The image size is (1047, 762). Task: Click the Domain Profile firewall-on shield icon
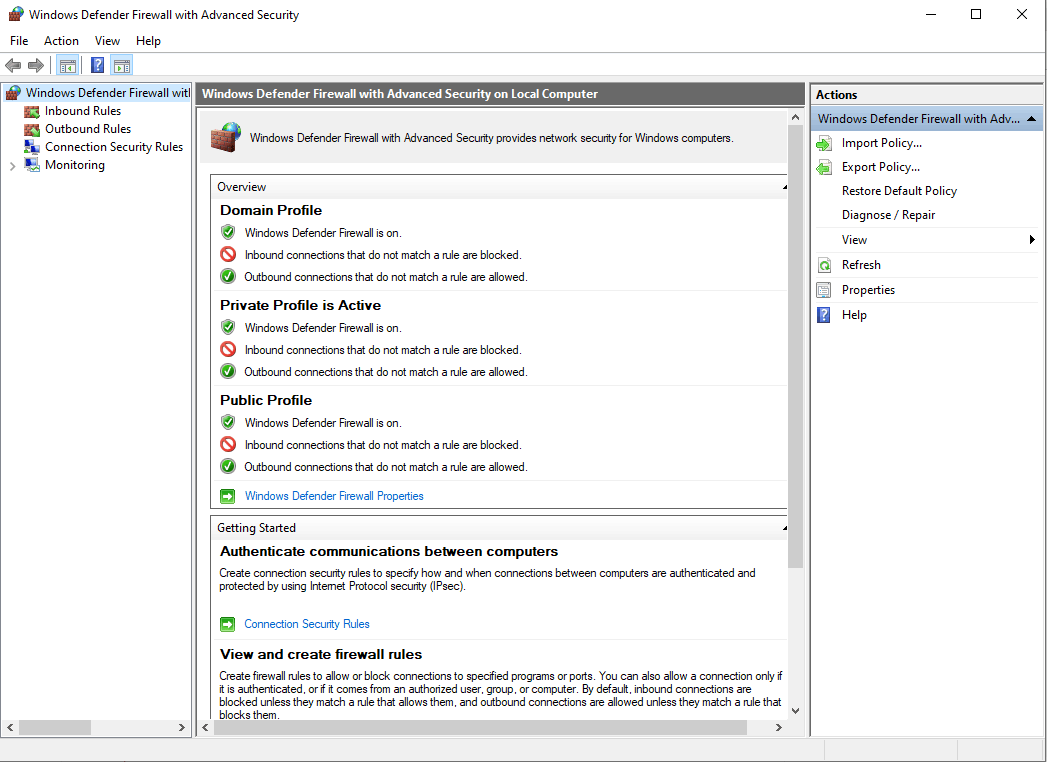228,232
